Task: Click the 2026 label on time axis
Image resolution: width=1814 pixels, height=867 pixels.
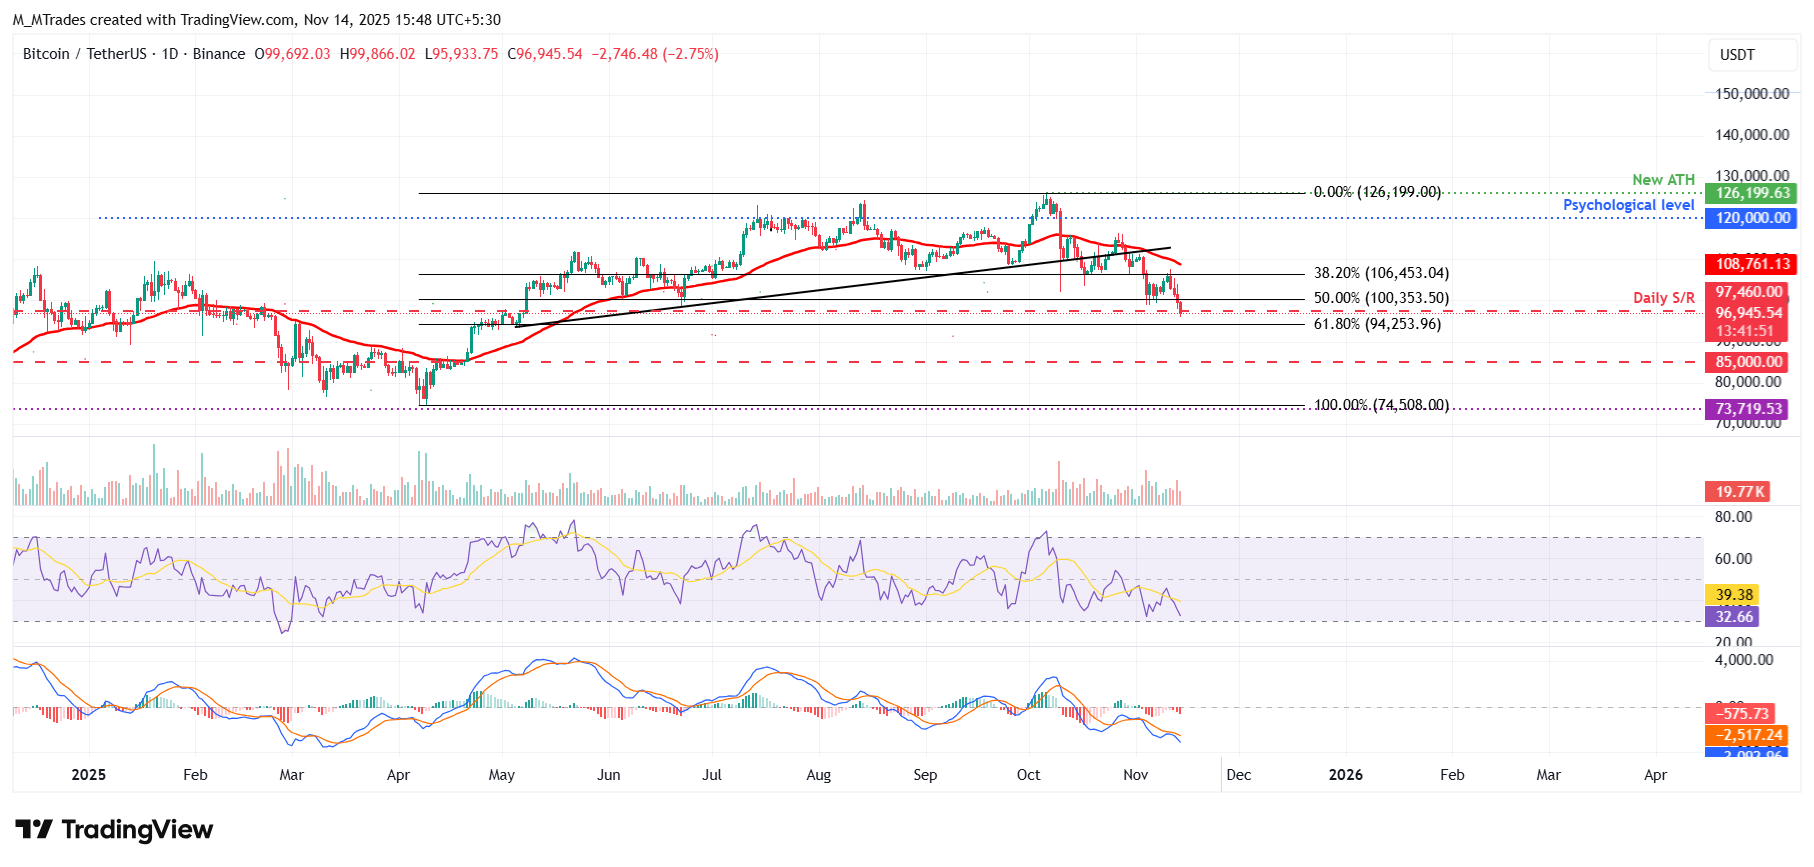Action: [x=1345, y=775]
